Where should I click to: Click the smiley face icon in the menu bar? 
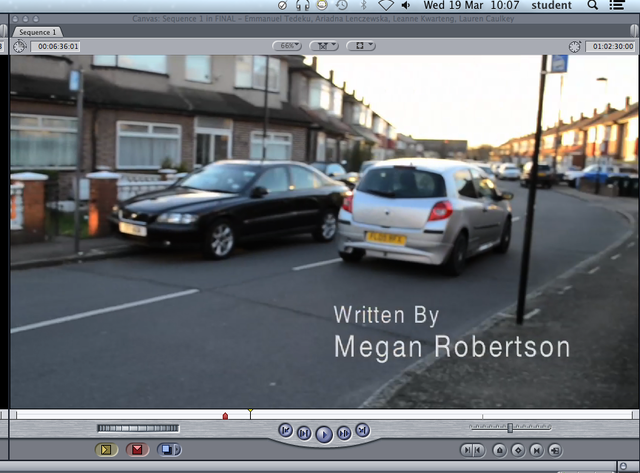tap(322, 5)
